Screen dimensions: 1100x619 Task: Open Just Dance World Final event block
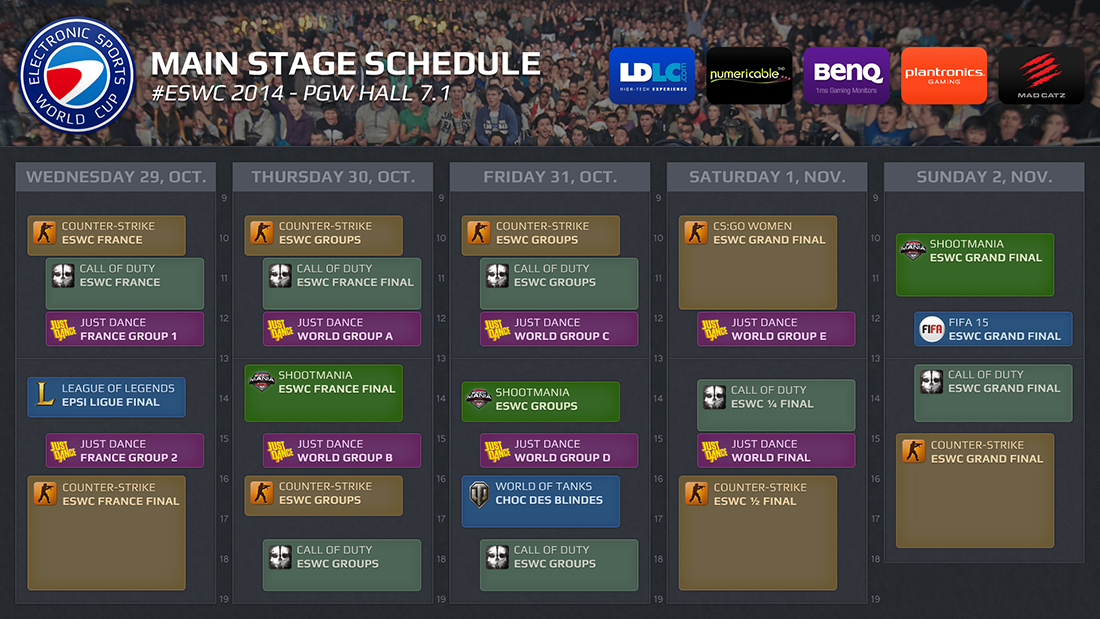tap(776, 451)
